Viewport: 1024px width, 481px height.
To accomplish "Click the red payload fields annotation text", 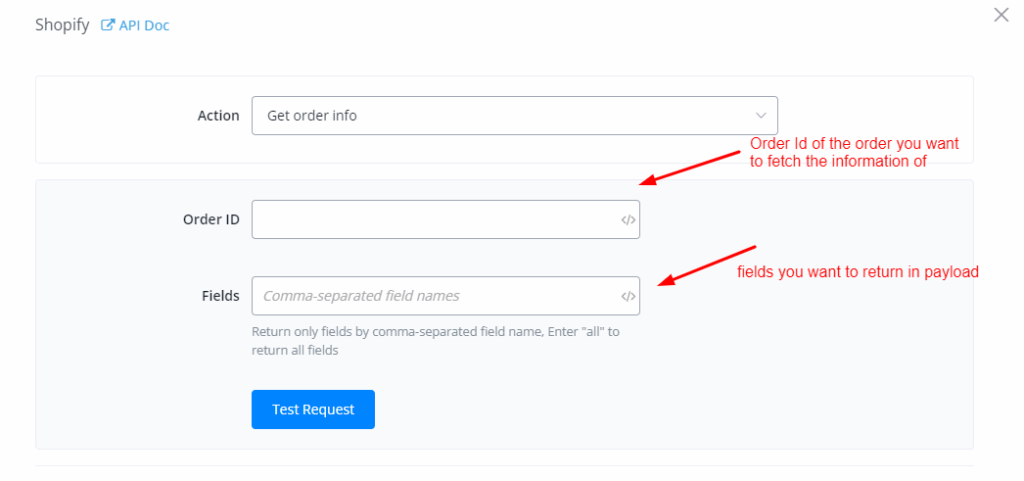I will tap(857, 271).
